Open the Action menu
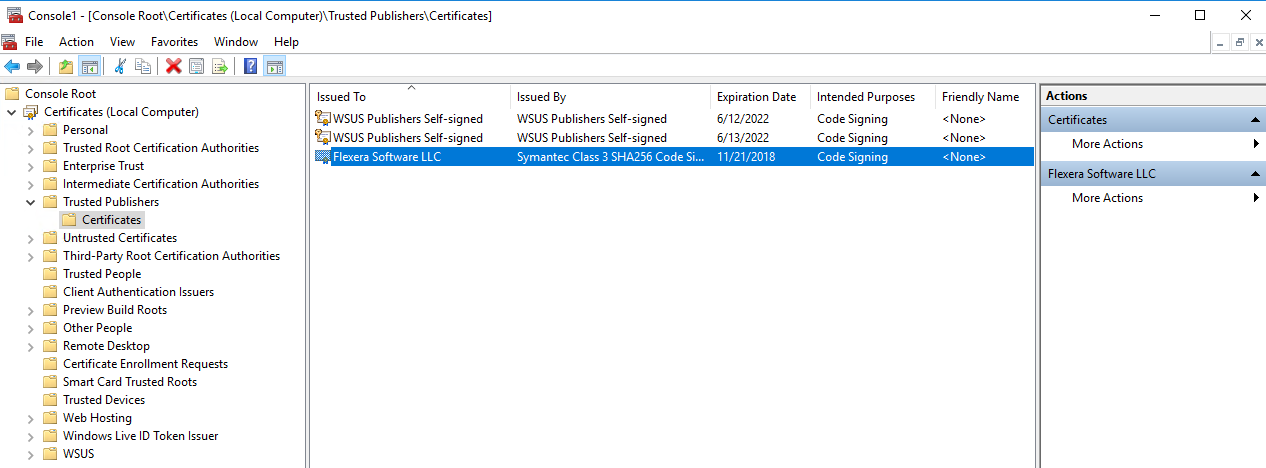Screen dimensions: 1266x468 pyautogui.click(x=76, y=42)
